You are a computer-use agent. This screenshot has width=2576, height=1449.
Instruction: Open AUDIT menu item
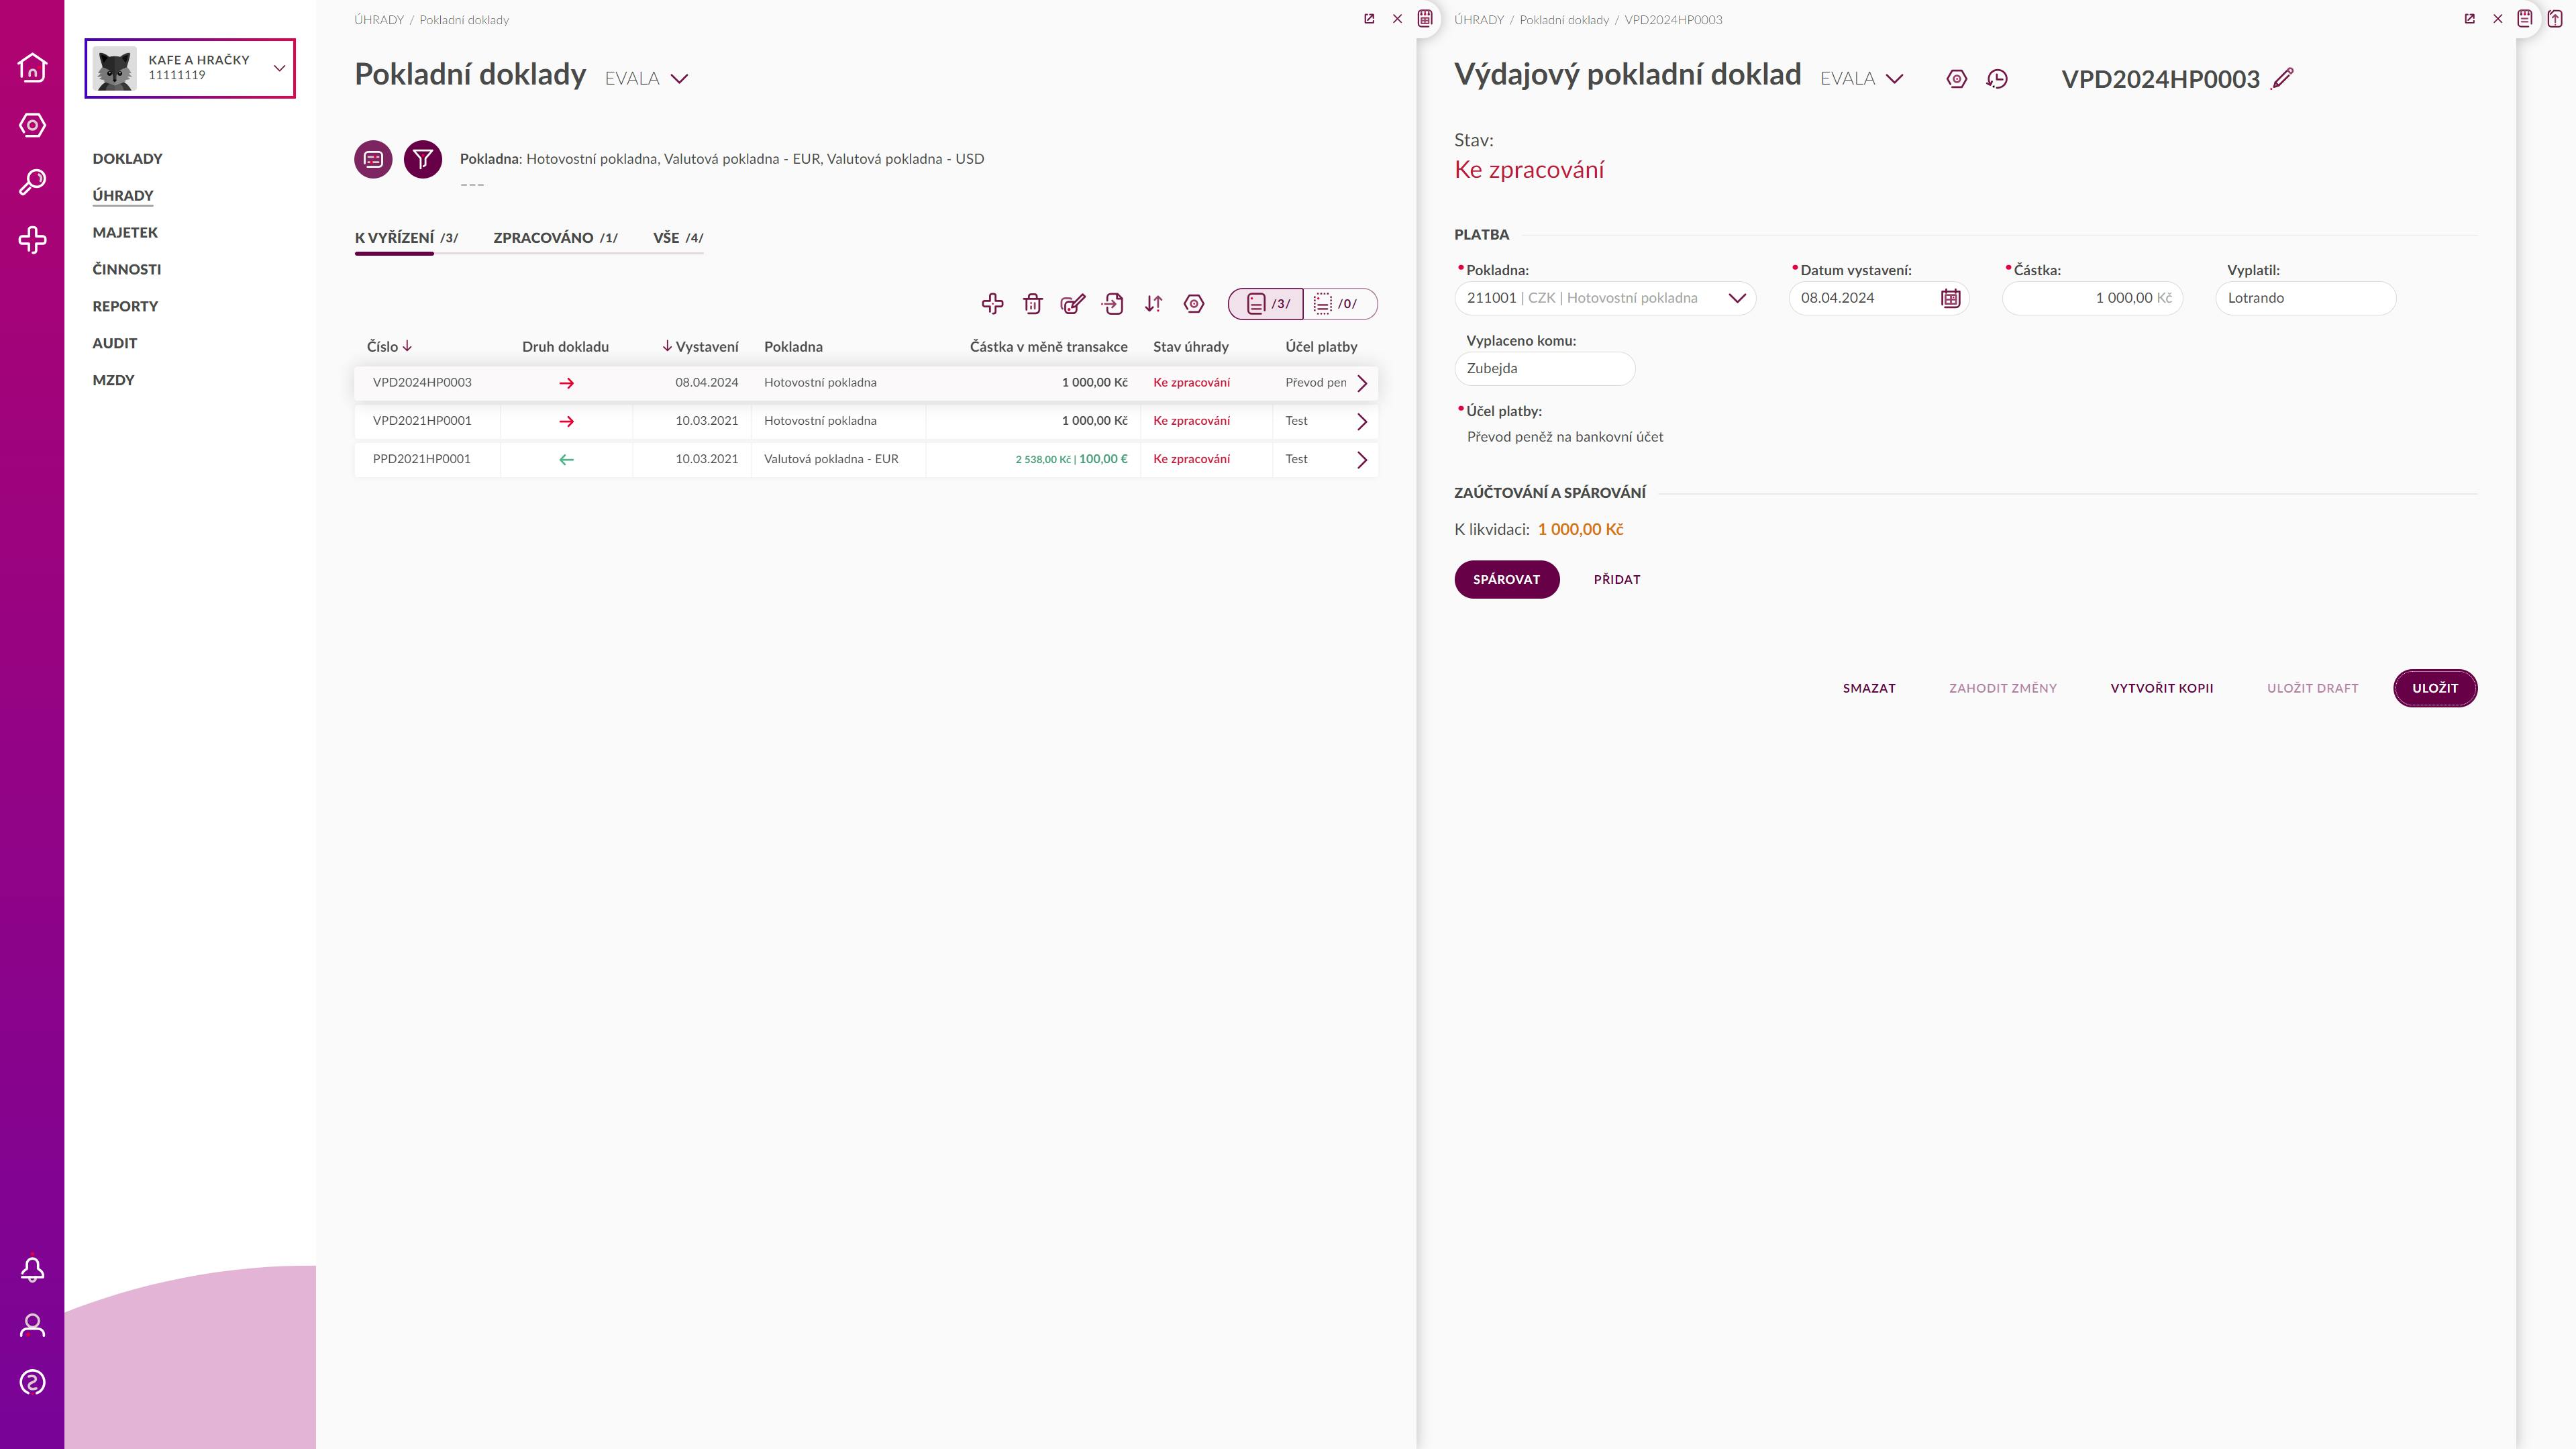point(115,343)
